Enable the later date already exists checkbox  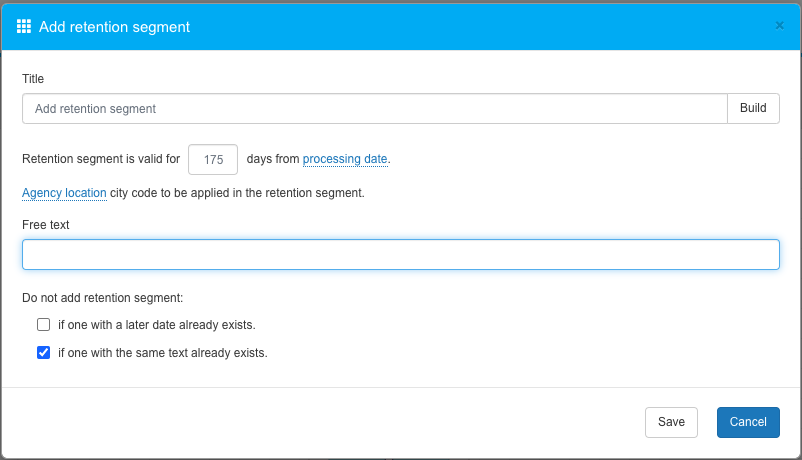point(43,325)
